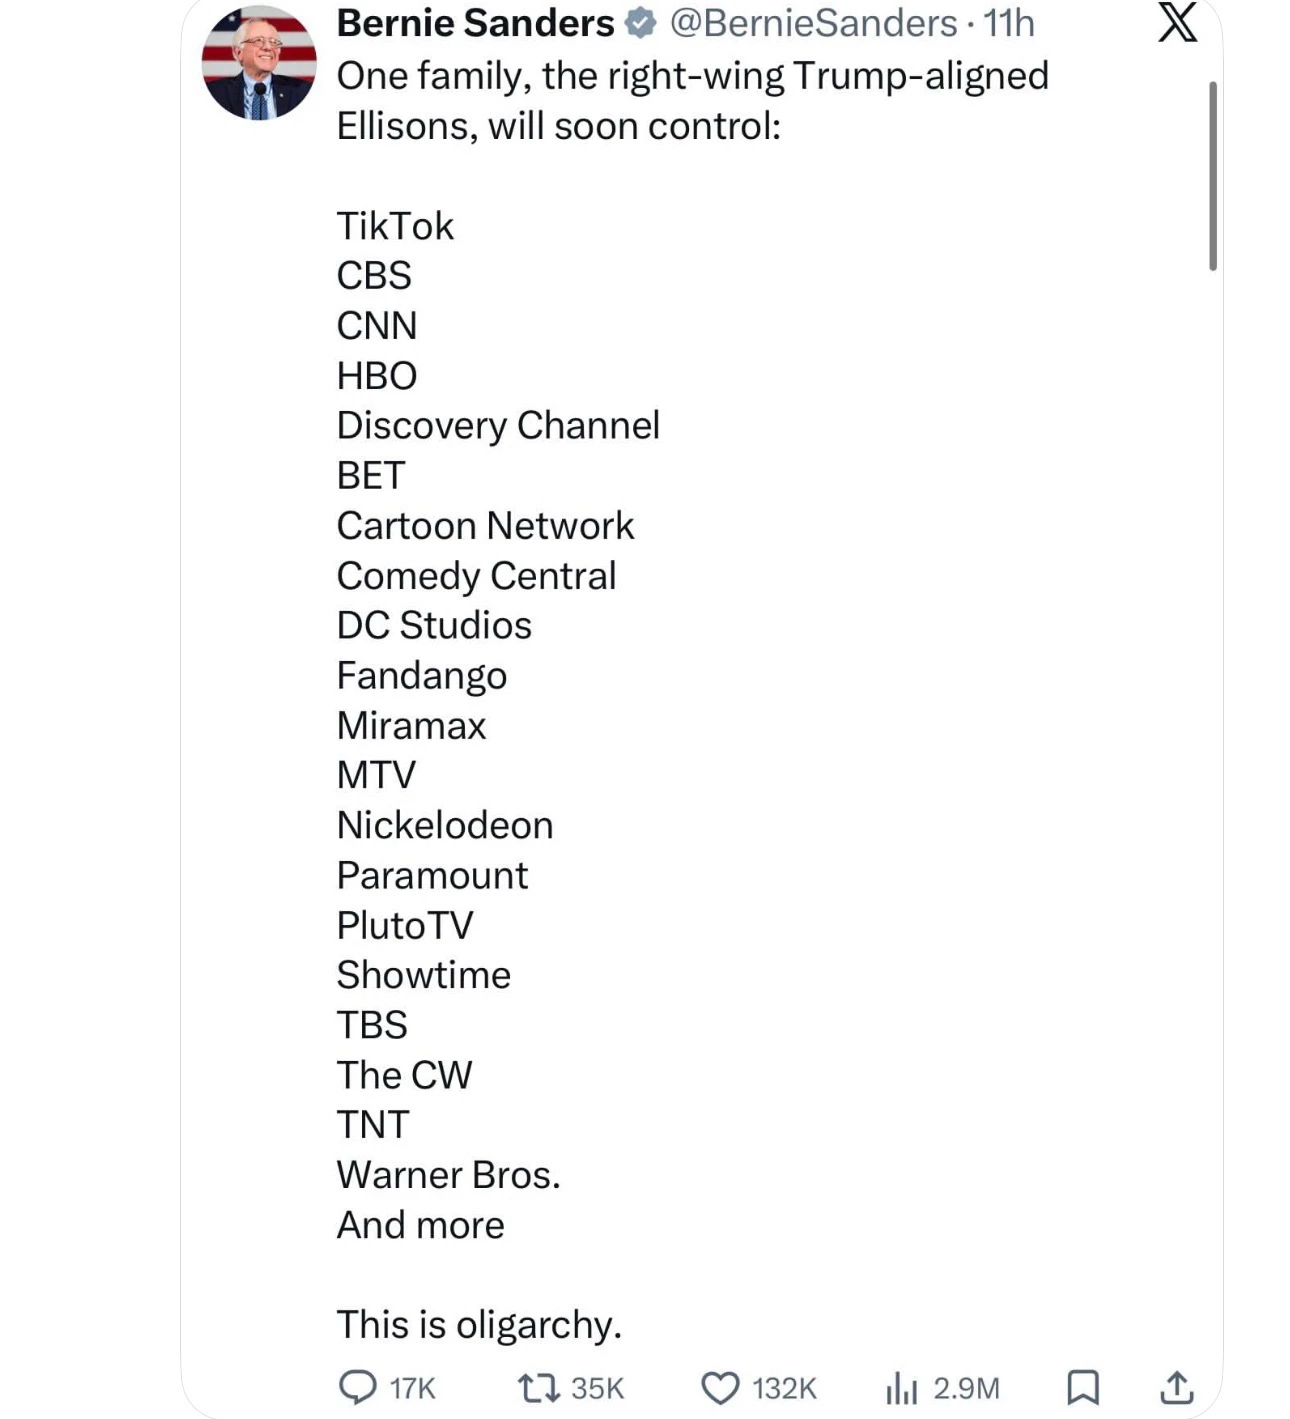Click the blue verified badge

(640, 23)
